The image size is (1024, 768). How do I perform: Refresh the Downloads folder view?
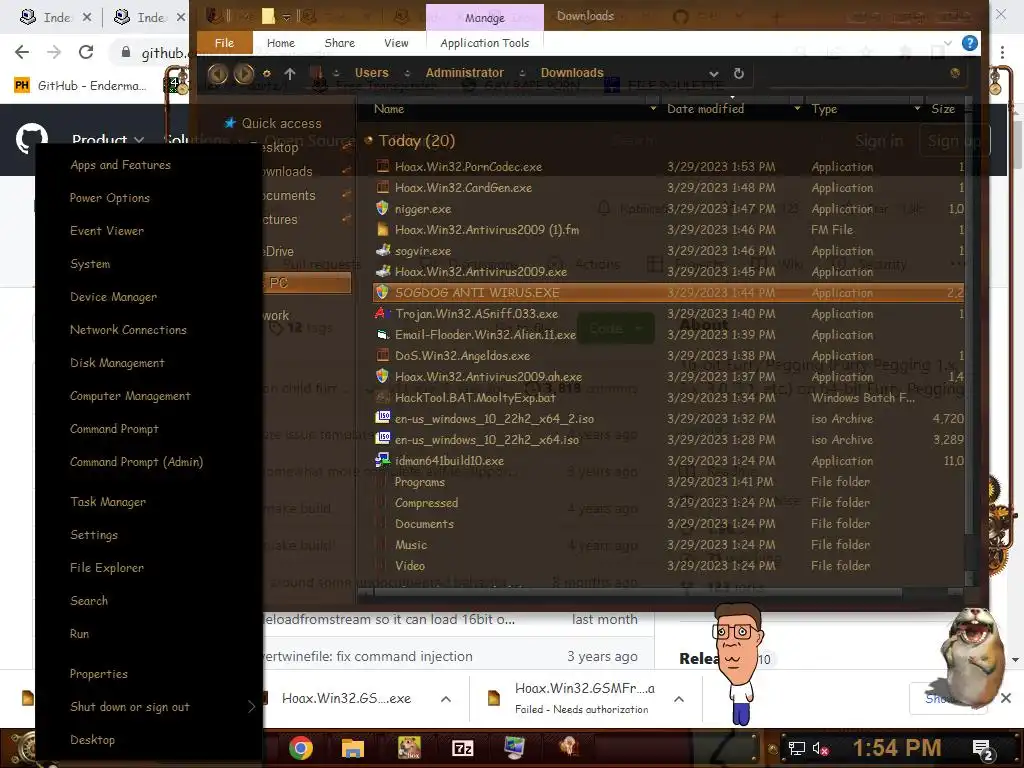(x=739, y=74)
